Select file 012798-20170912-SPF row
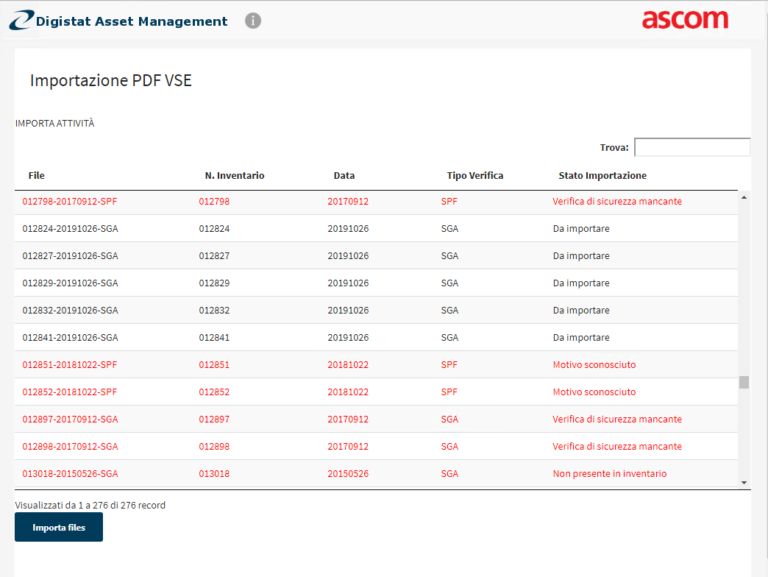The width and height of the screenshot is (768, 577). click(x=70, y=201)
